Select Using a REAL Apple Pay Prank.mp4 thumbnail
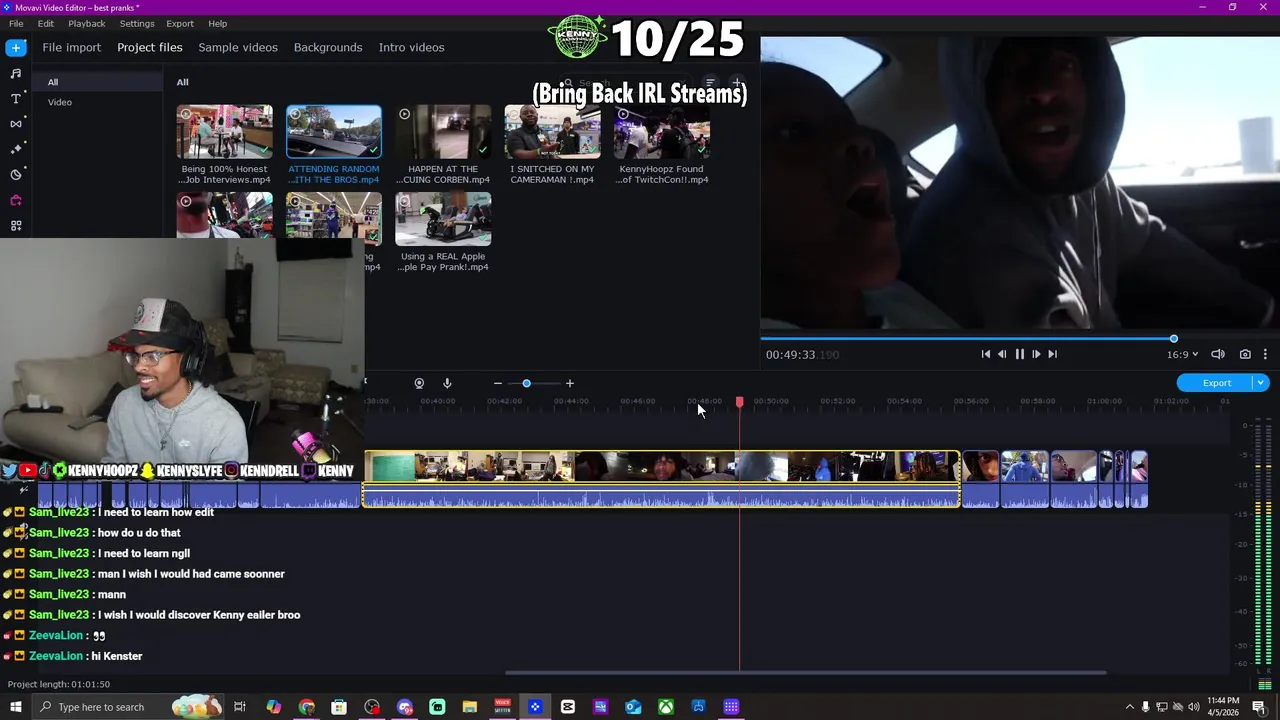Screen dimensions: 1280x720 tap(443, 219)
